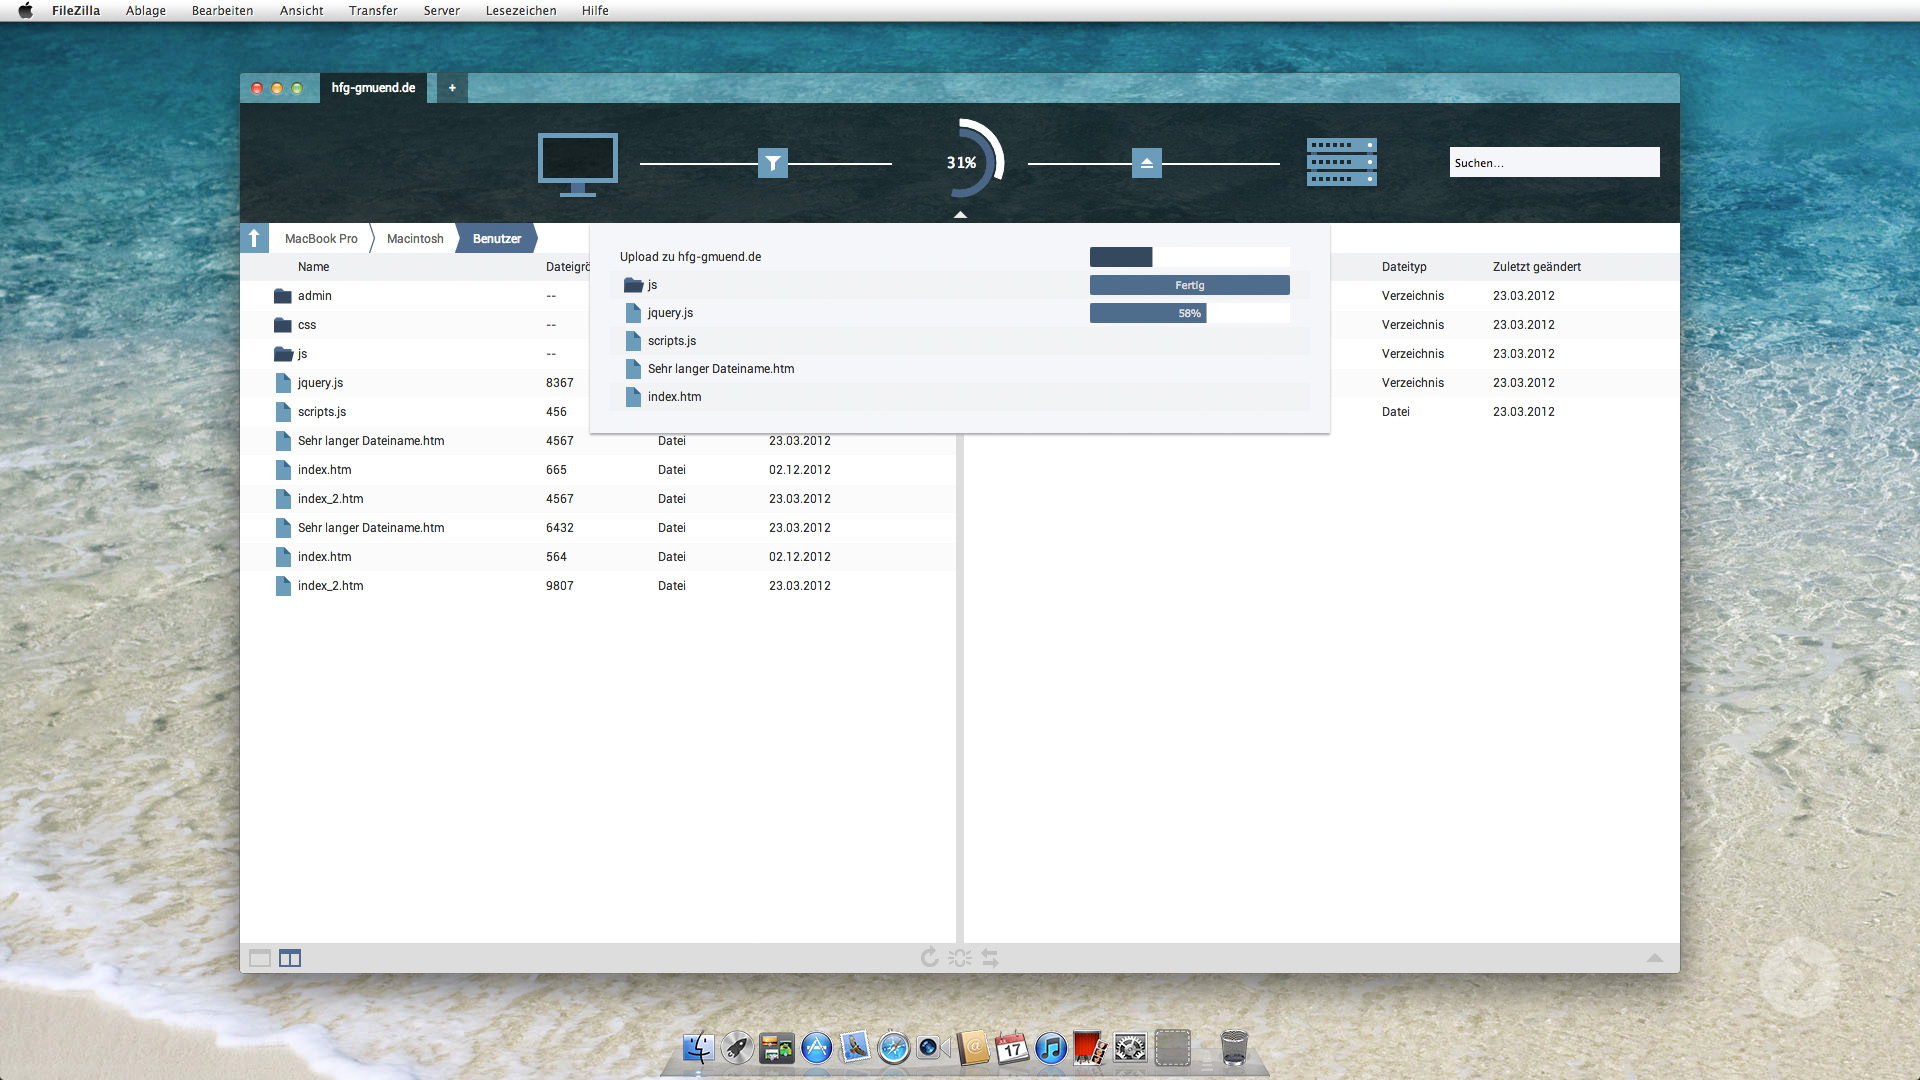Open the js folder in the file list
Image resolution: width=1920 pixels, height=1080 pixels.
(x=305, y=354)
